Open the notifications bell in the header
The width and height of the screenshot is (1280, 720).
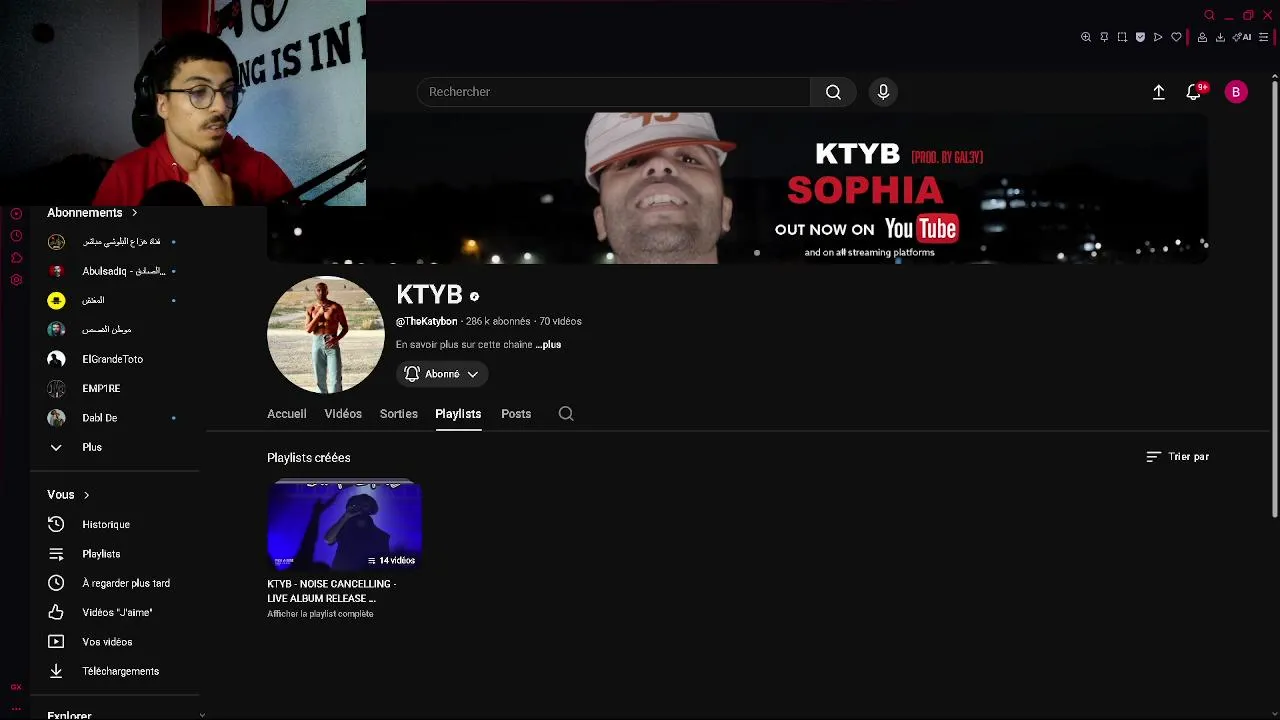tap(1193, 92)
